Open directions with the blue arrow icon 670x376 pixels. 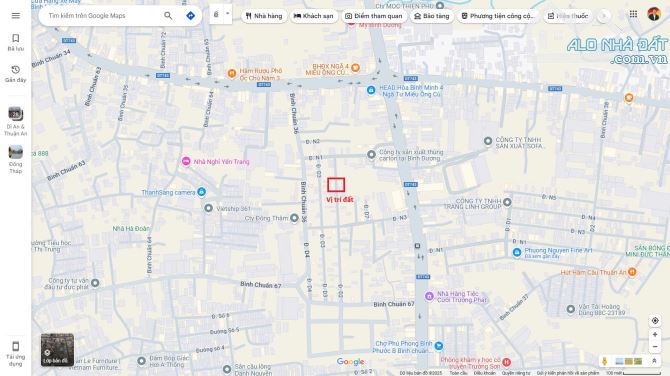[191, 16]
